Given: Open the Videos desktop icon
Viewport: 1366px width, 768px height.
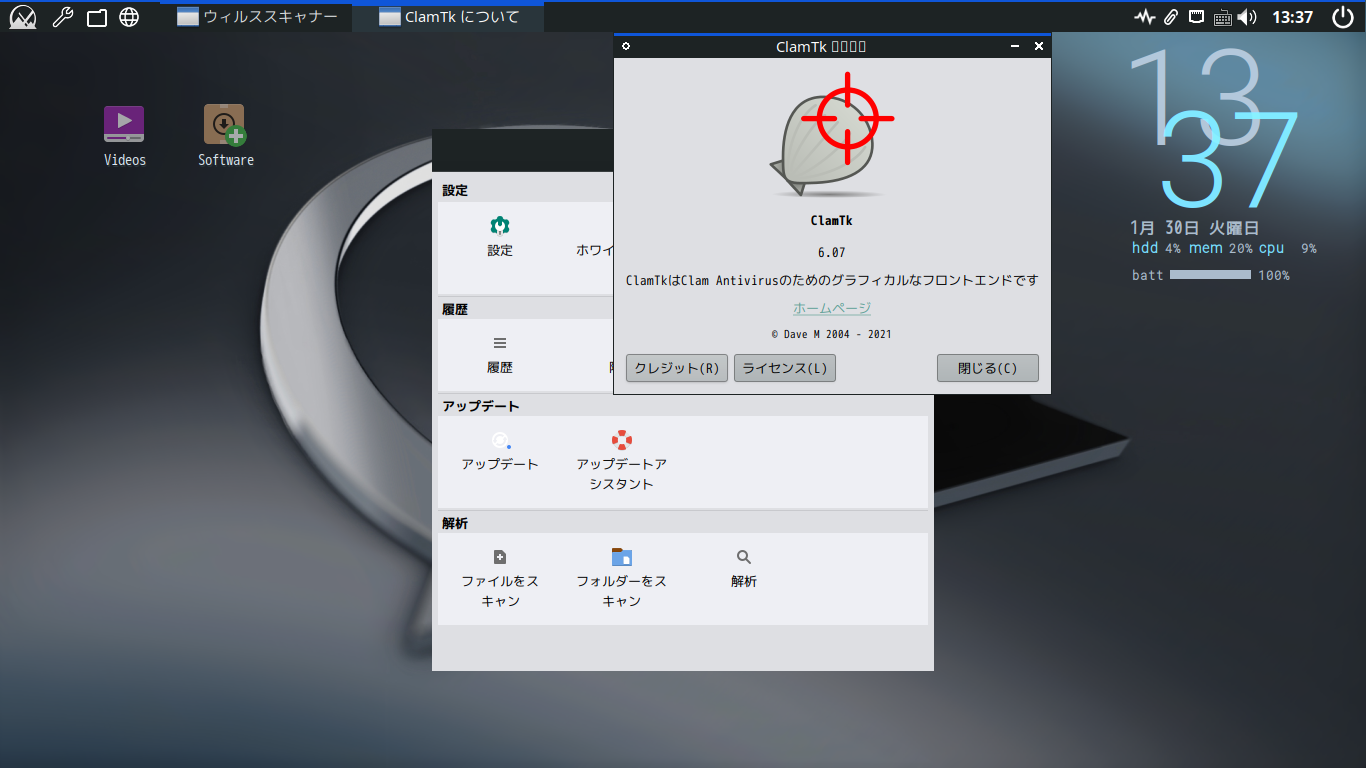Looking at the screenshot, I should 124,124.
